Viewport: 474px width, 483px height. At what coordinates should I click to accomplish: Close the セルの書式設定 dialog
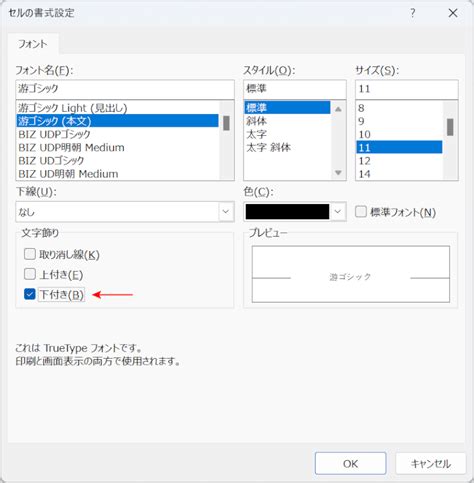pyautogui.click(x=453, y=13)
